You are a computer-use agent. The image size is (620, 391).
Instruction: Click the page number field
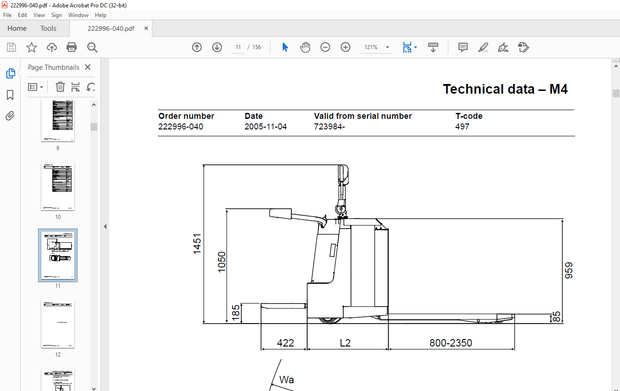pos(238,47)
